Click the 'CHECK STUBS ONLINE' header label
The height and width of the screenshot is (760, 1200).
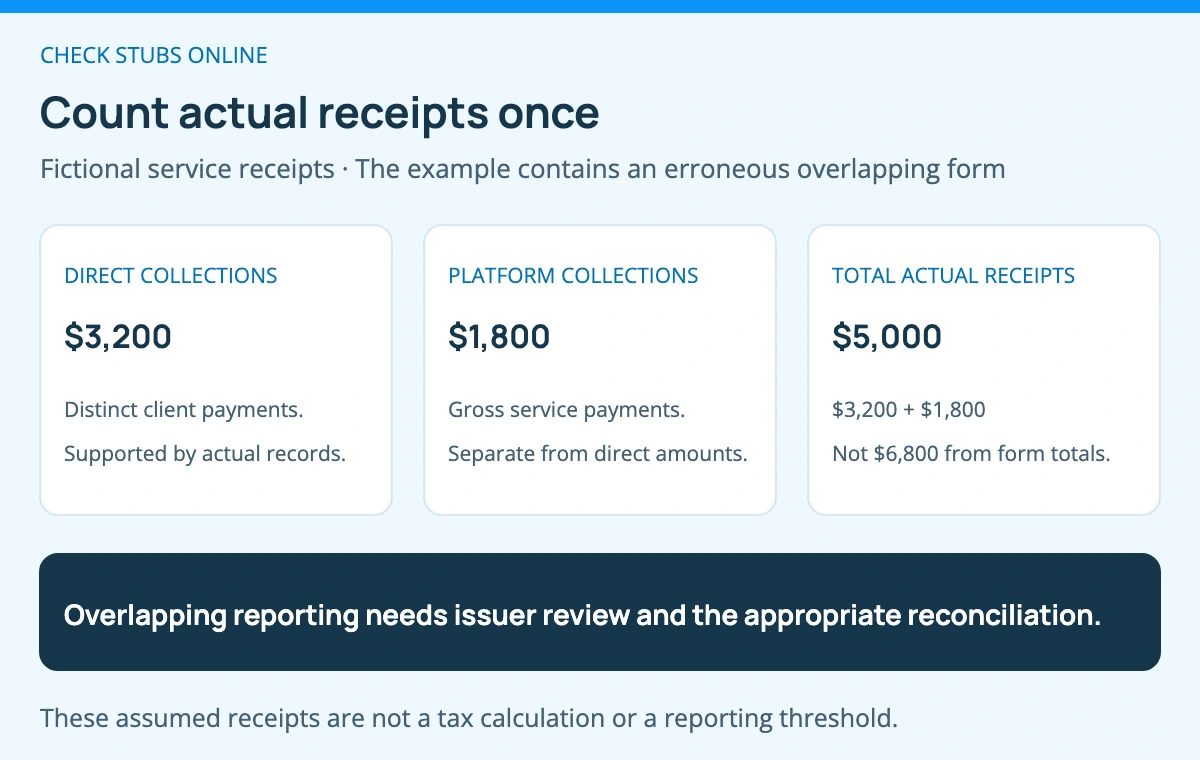[x=154, y=55]
